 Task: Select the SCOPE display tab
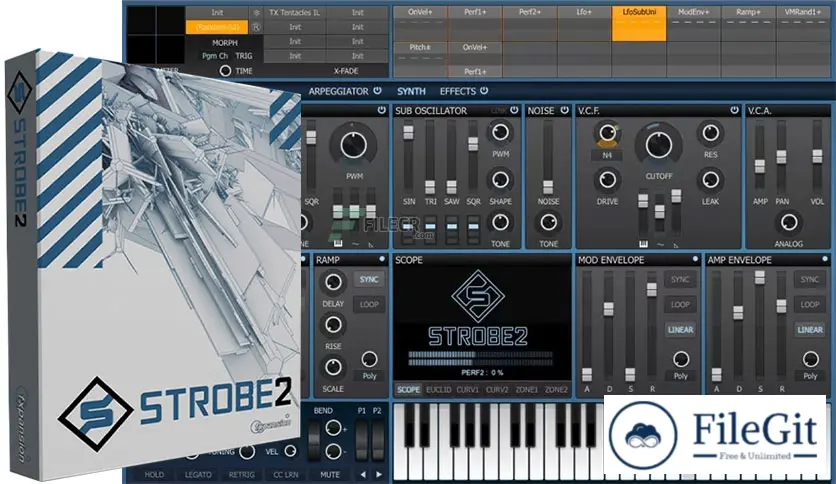coord(408,390)
